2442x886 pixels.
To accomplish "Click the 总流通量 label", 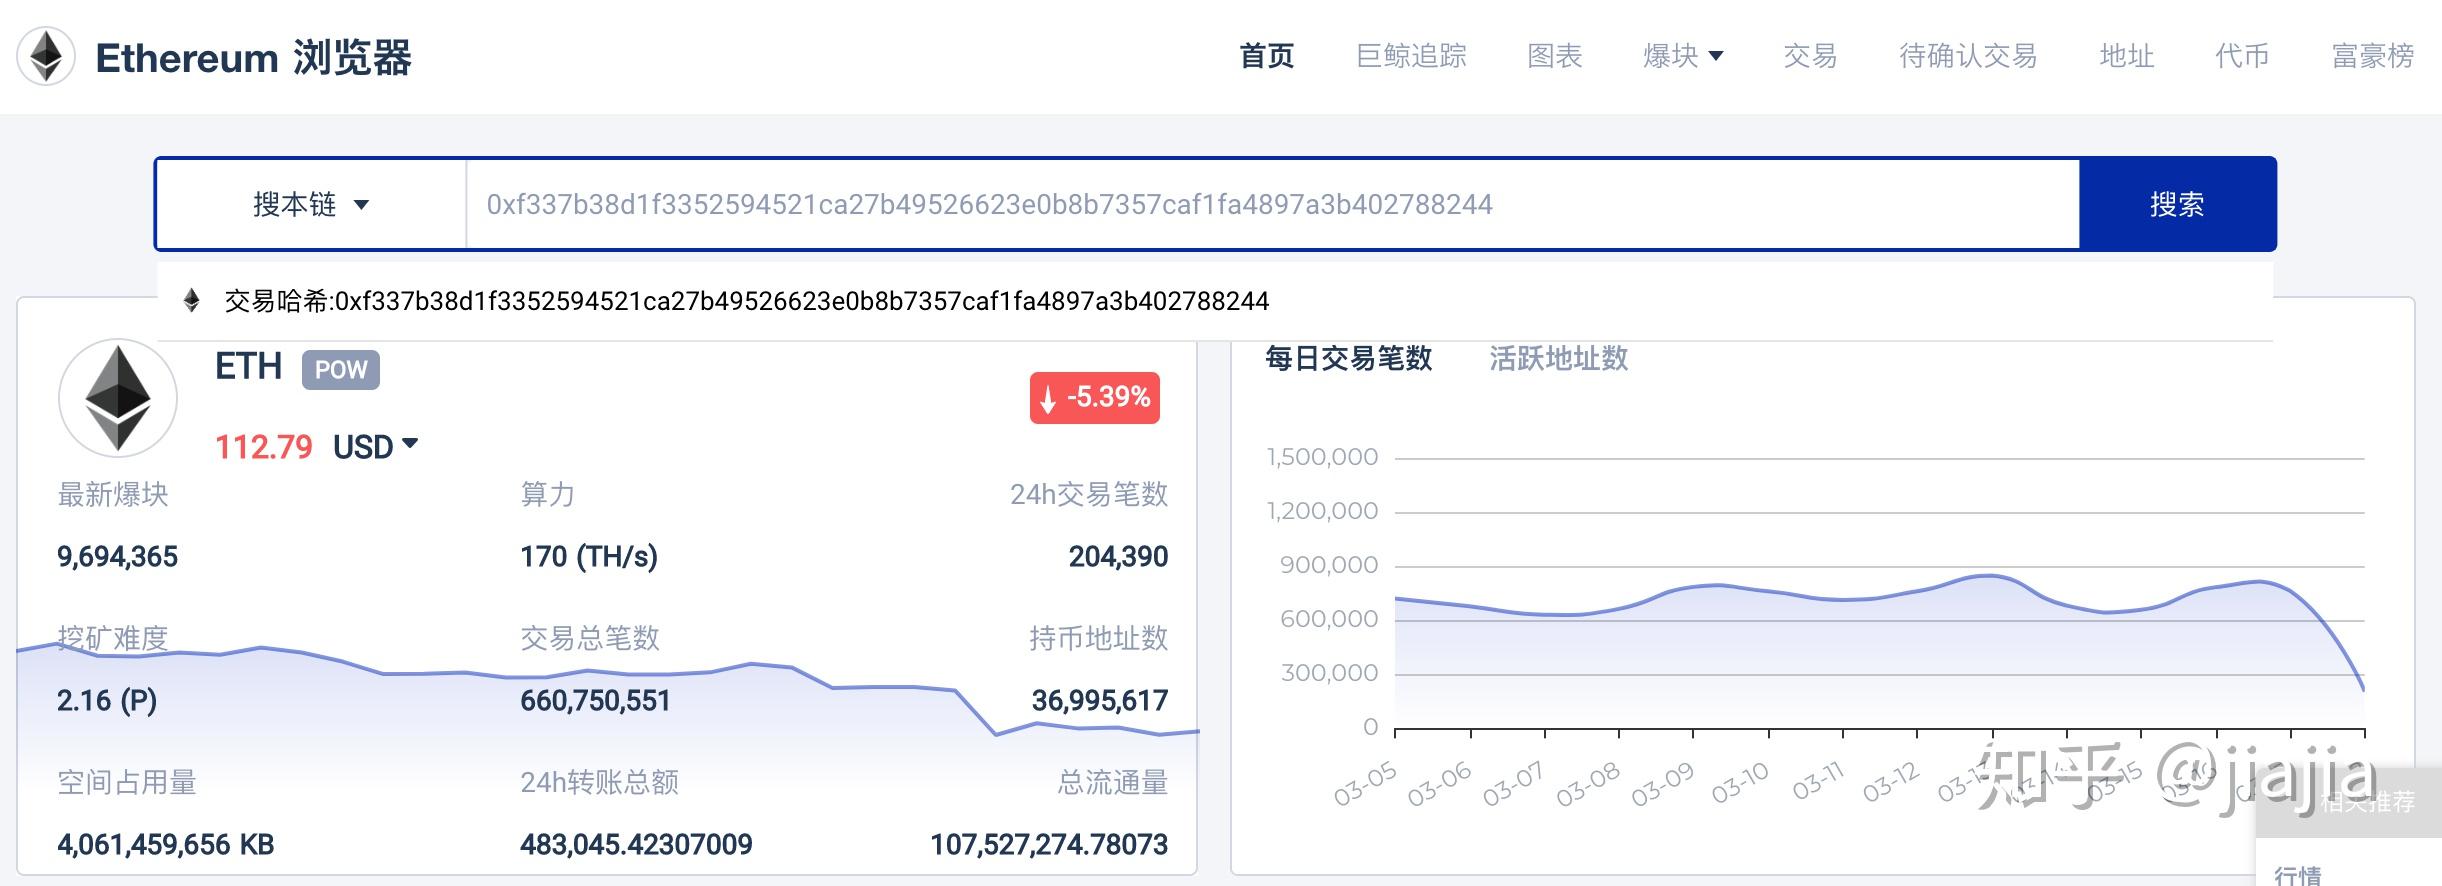I will 1113,782.
